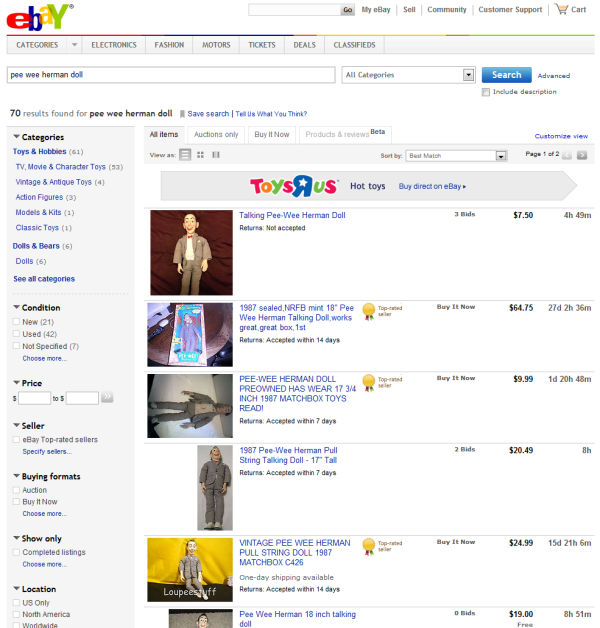Click the eBay logo
Image resolution: width=600 pixels, height=628 pixels.
pos(40,17)
